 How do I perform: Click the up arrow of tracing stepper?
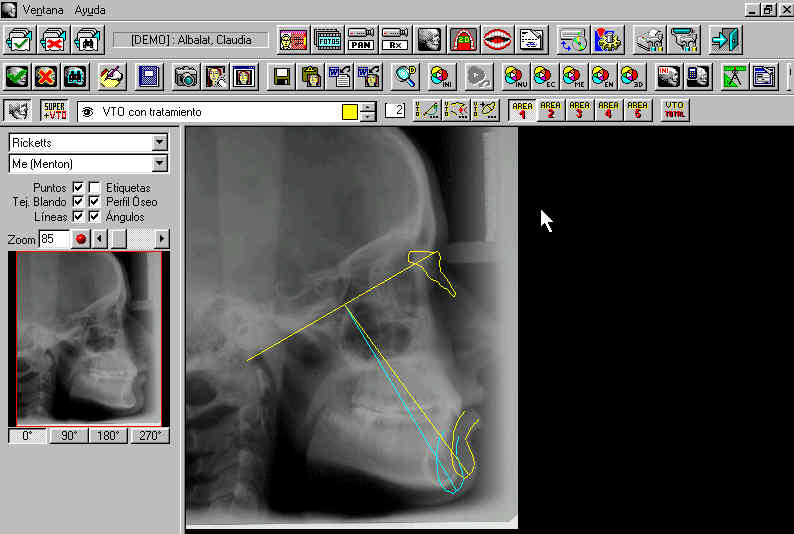[x=368, y=107]
